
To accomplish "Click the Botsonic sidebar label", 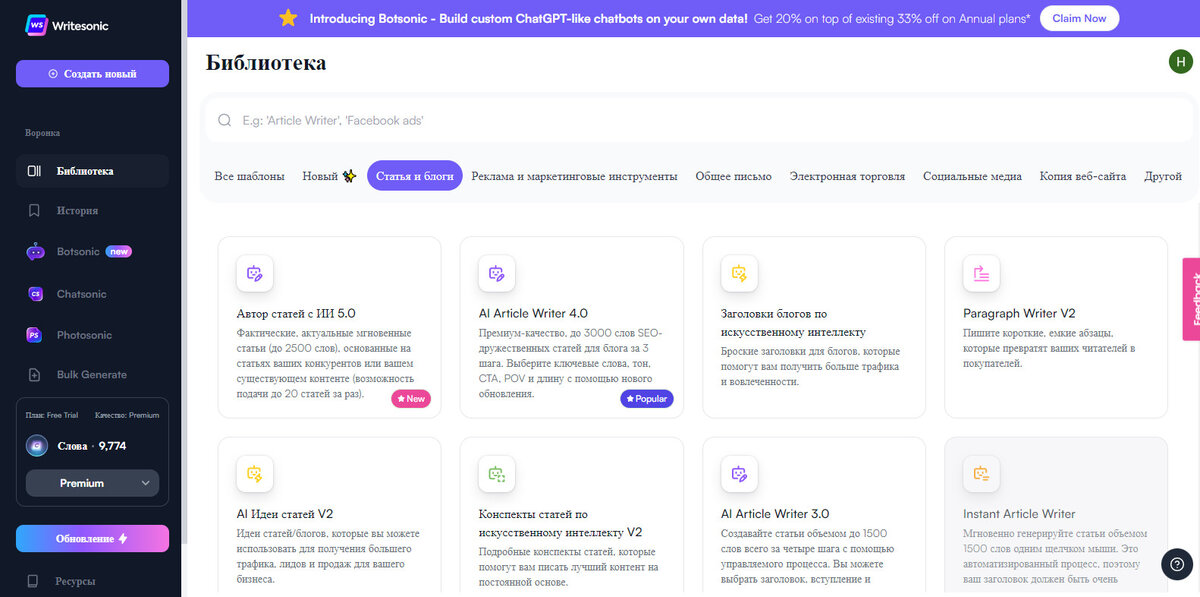I will coord(78,252).
